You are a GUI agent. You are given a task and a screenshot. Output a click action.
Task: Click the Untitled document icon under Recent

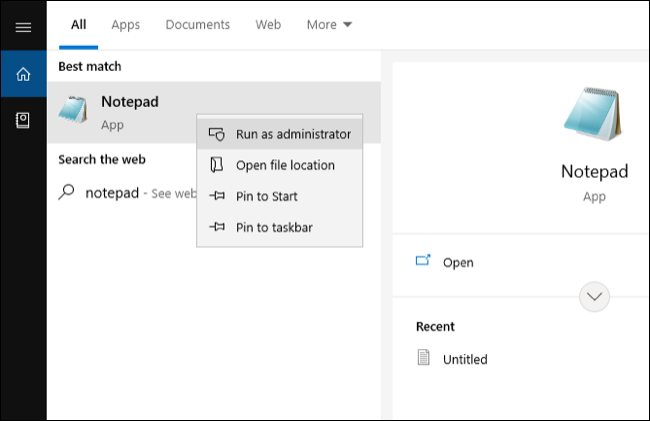tap(424, 358)
